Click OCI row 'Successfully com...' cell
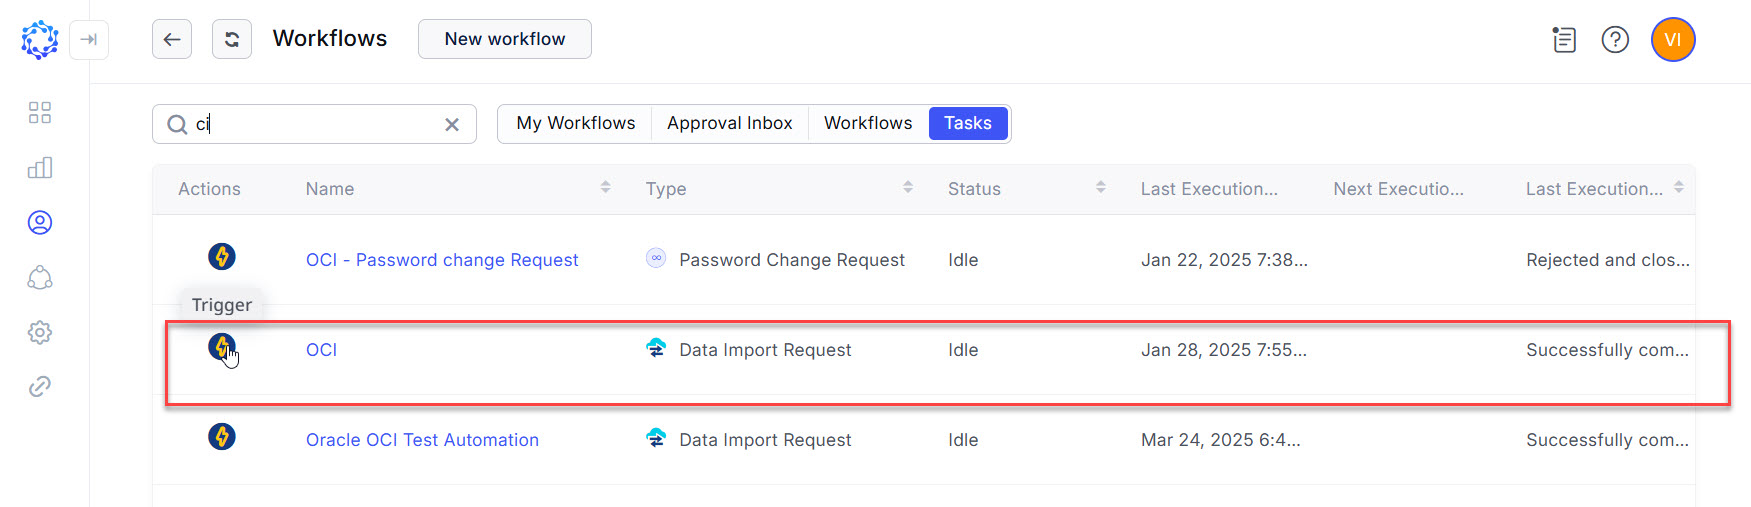 [1607, 350]
